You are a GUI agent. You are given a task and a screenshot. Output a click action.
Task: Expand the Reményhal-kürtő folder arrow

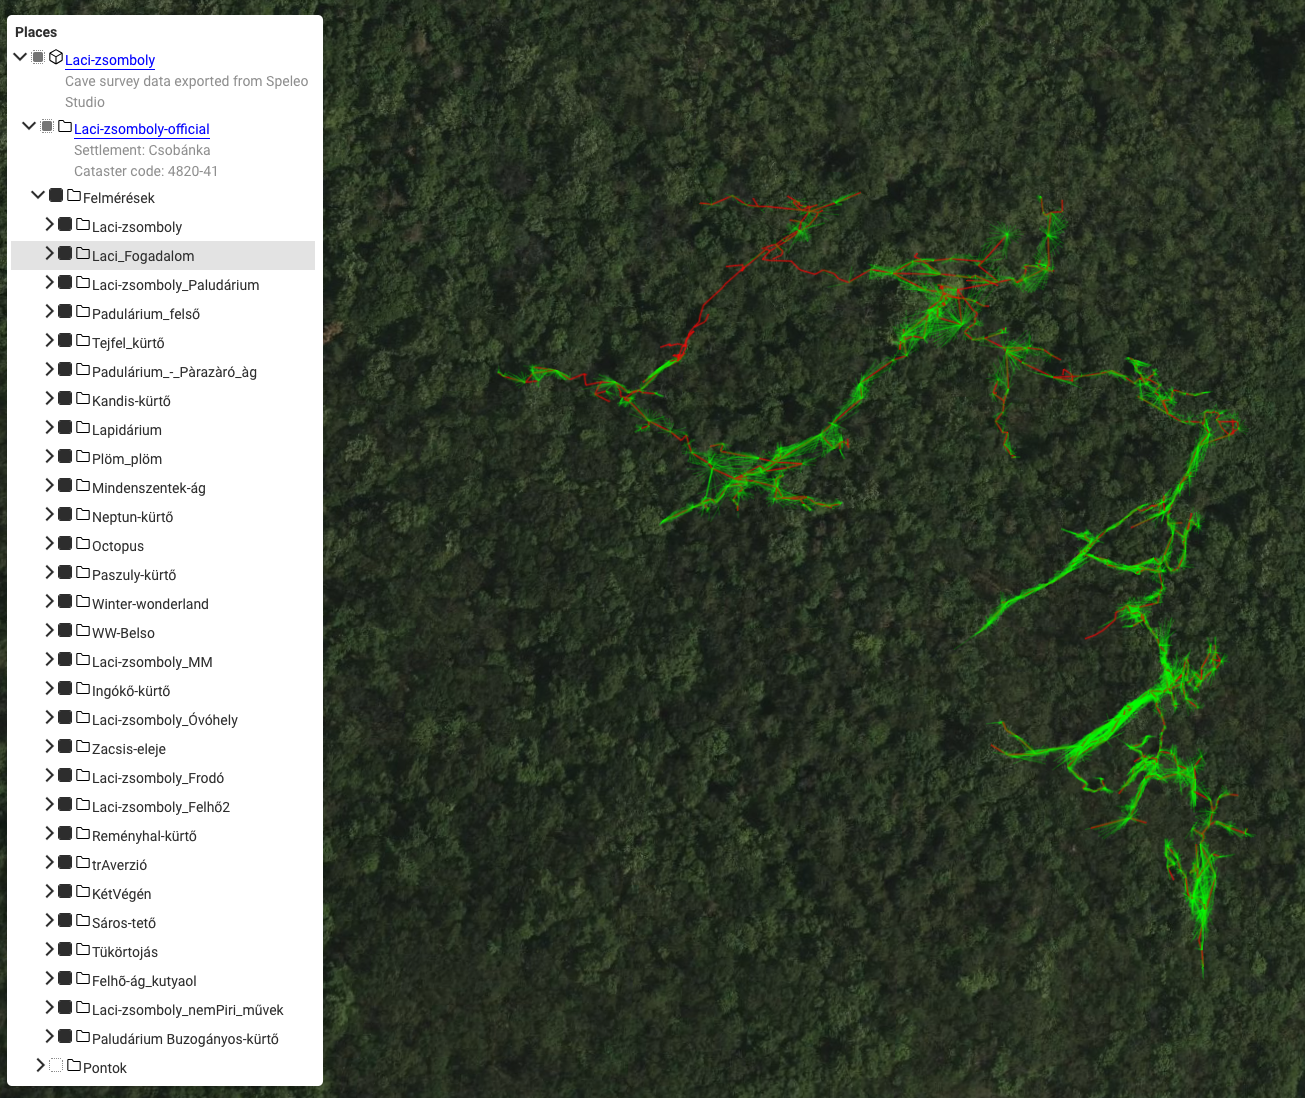[49, 834]
